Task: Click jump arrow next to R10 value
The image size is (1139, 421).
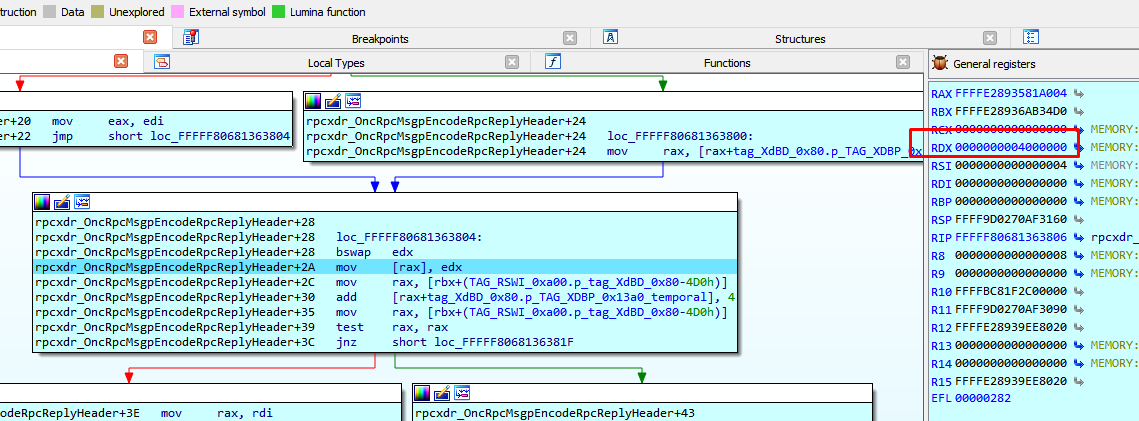Action: 1079,291
